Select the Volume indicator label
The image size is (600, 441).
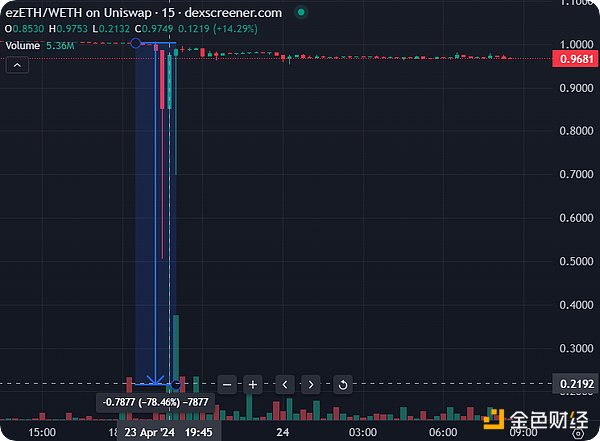click(23, 45)
